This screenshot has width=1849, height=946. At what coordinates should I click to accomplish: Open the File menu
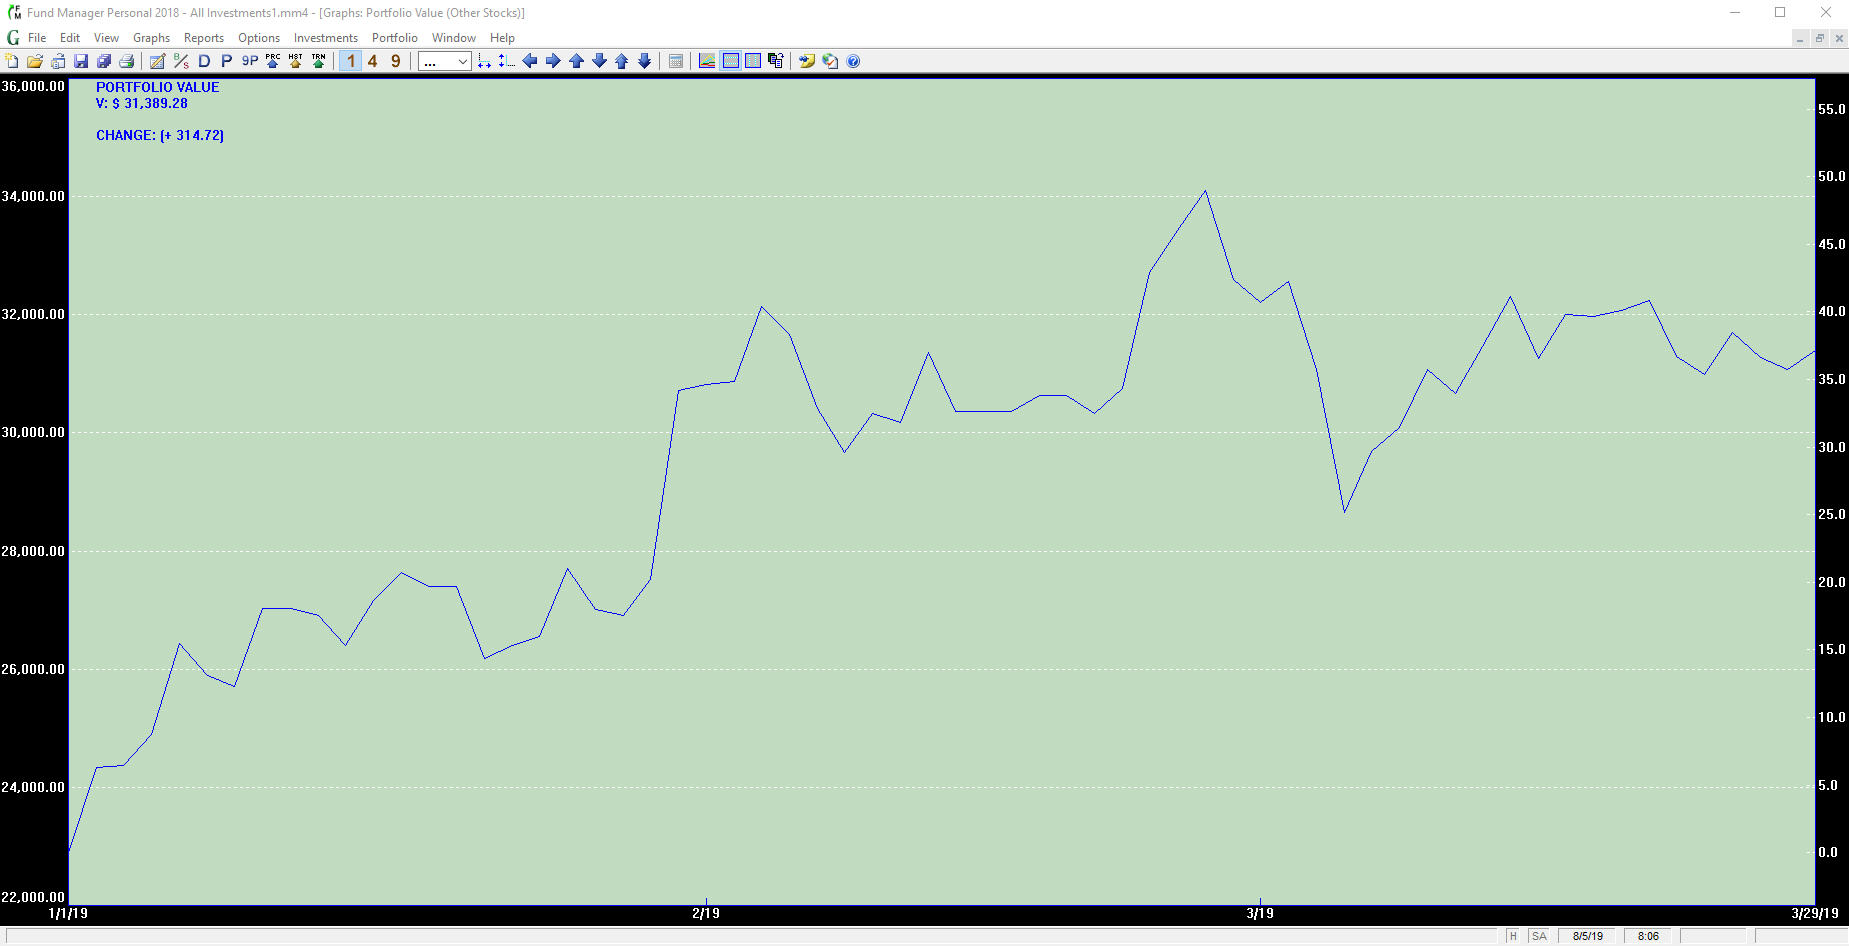37,38
